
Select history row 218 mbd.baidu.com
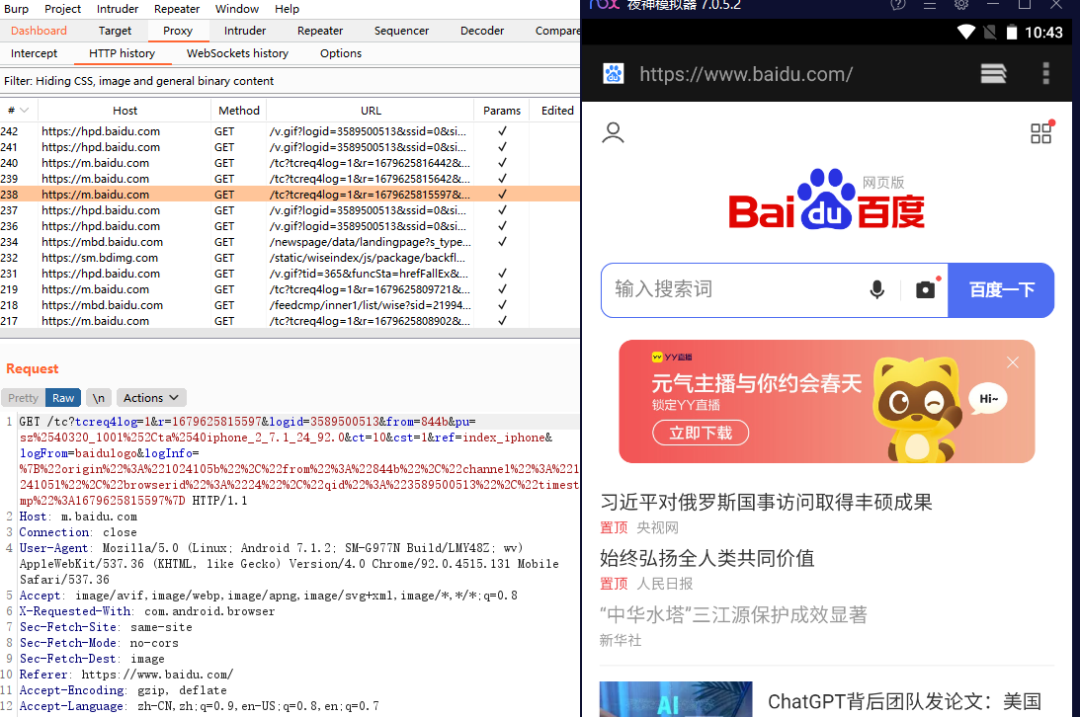coord(289,305)
